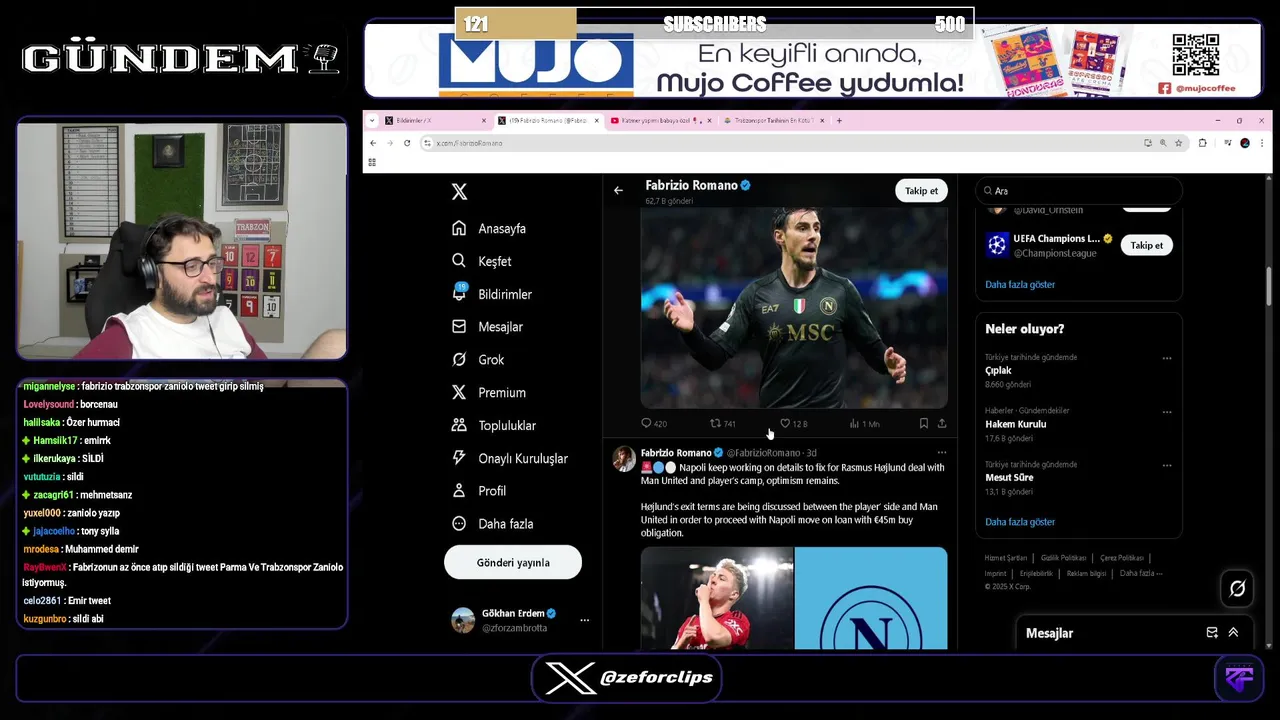
Task: Click the Profil person icon
Action: [x=459, y=491]
